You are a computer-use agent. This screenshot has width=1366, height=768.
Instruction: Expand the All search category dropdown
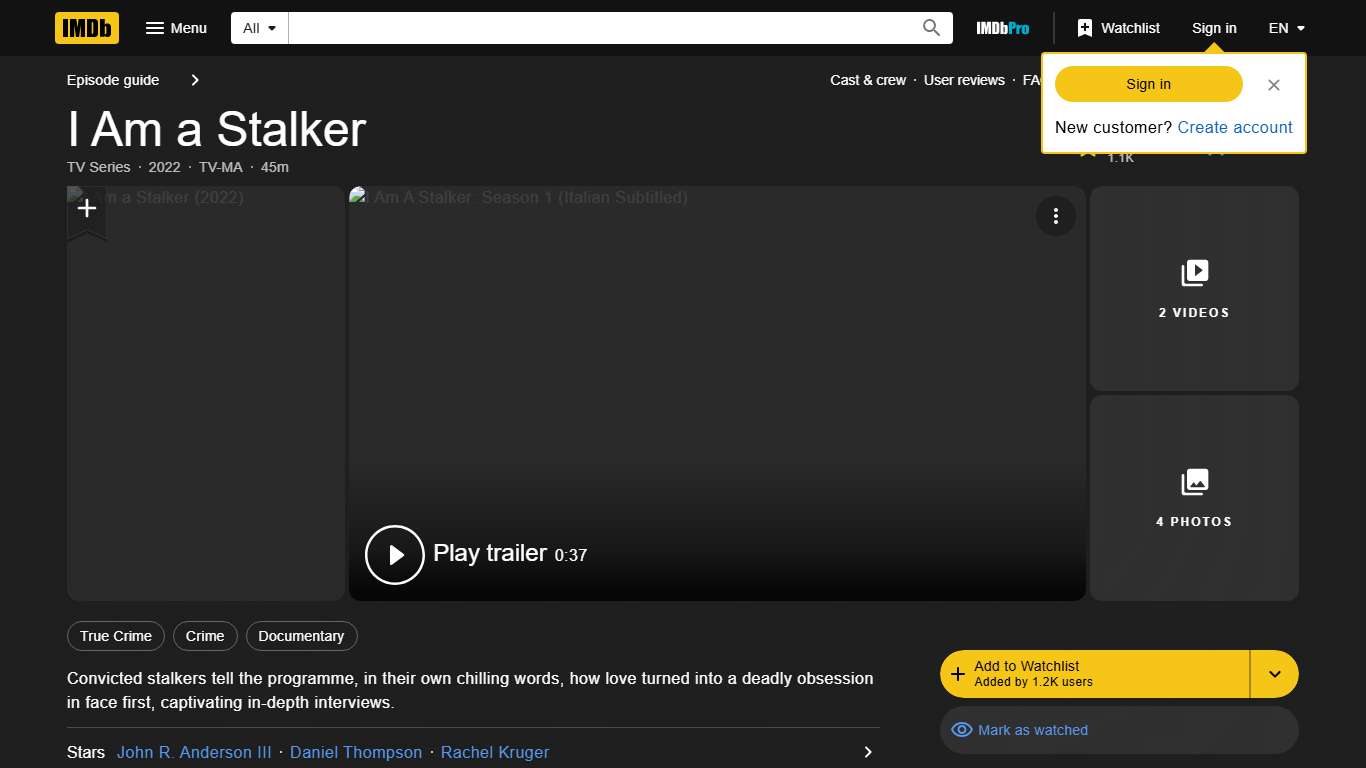(258, 27)
